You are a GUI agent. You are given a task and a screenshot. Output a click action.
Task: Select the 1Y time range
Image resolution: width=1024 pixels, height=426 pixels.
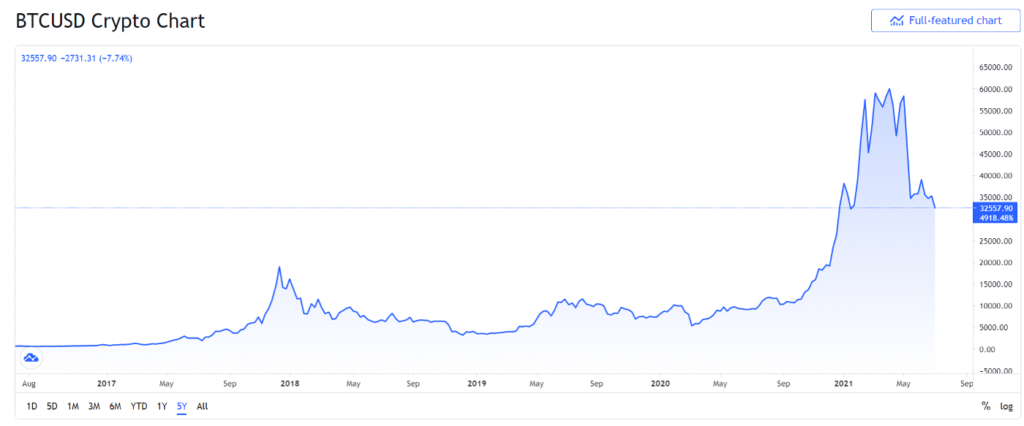point(162,406)
